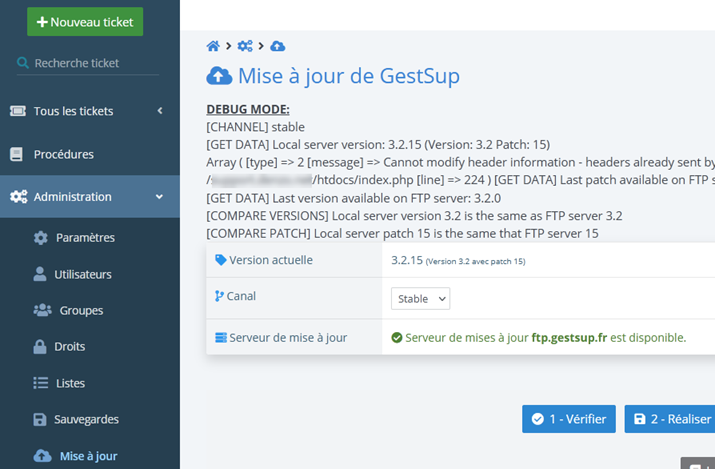
Task: Click the Local server version debug line
Action: click(378, 144)
